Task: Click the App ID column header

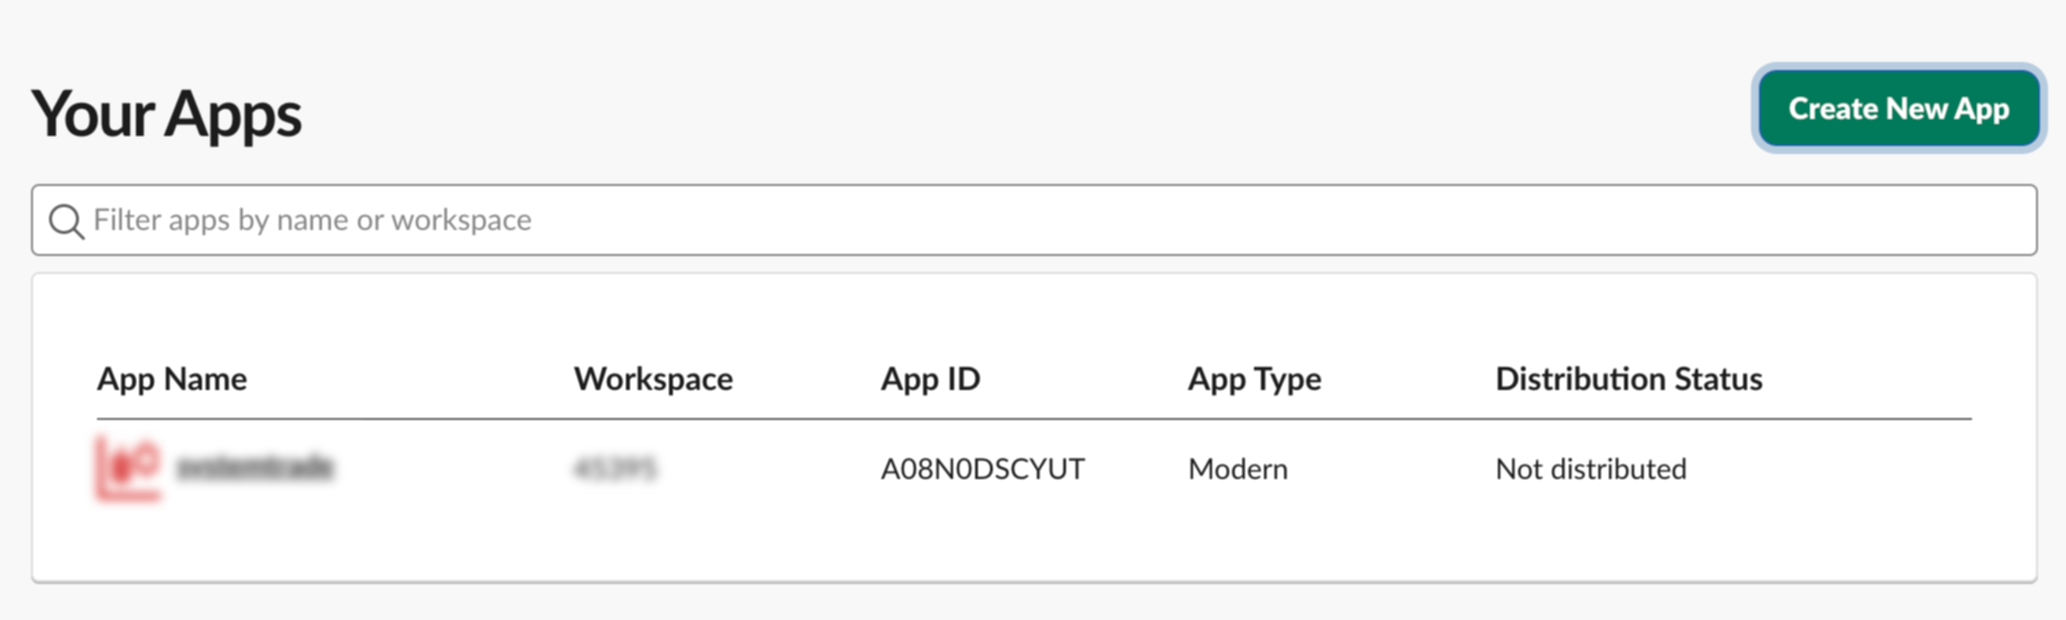Action: (x=930, y=379)
